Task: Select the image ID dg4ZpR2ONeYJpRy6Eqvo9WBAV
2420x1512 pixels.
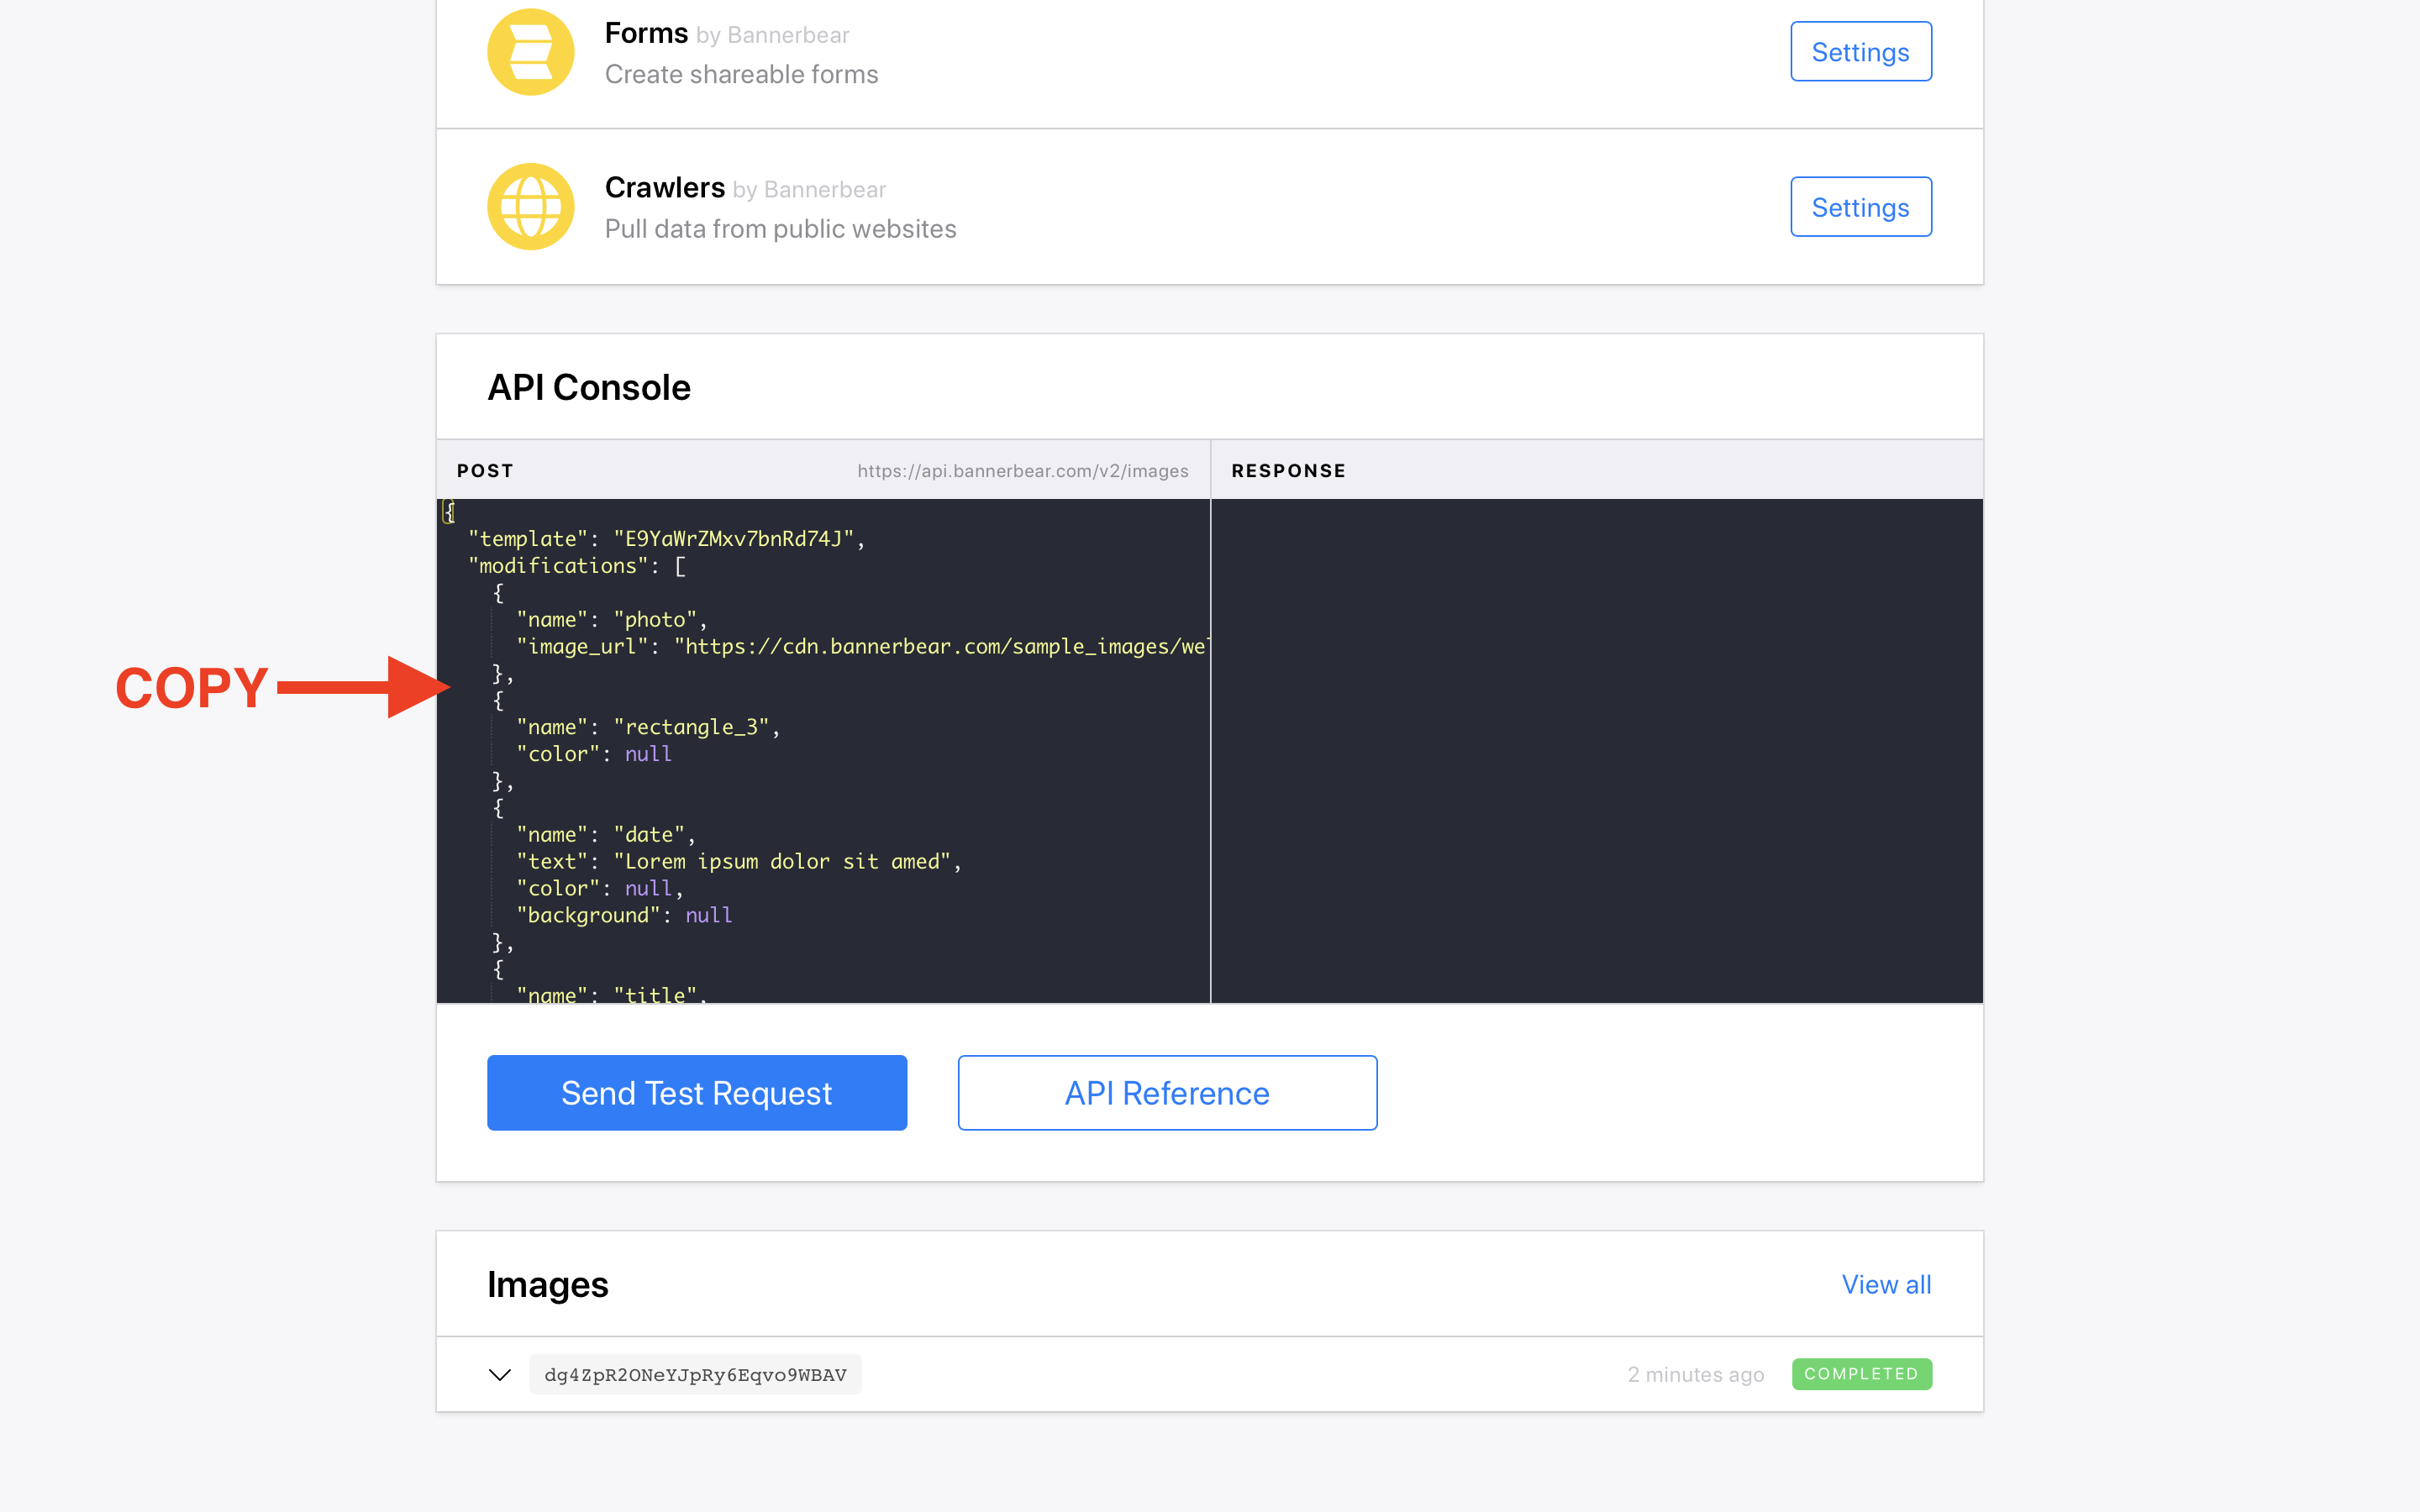Action: [695, 1375]
